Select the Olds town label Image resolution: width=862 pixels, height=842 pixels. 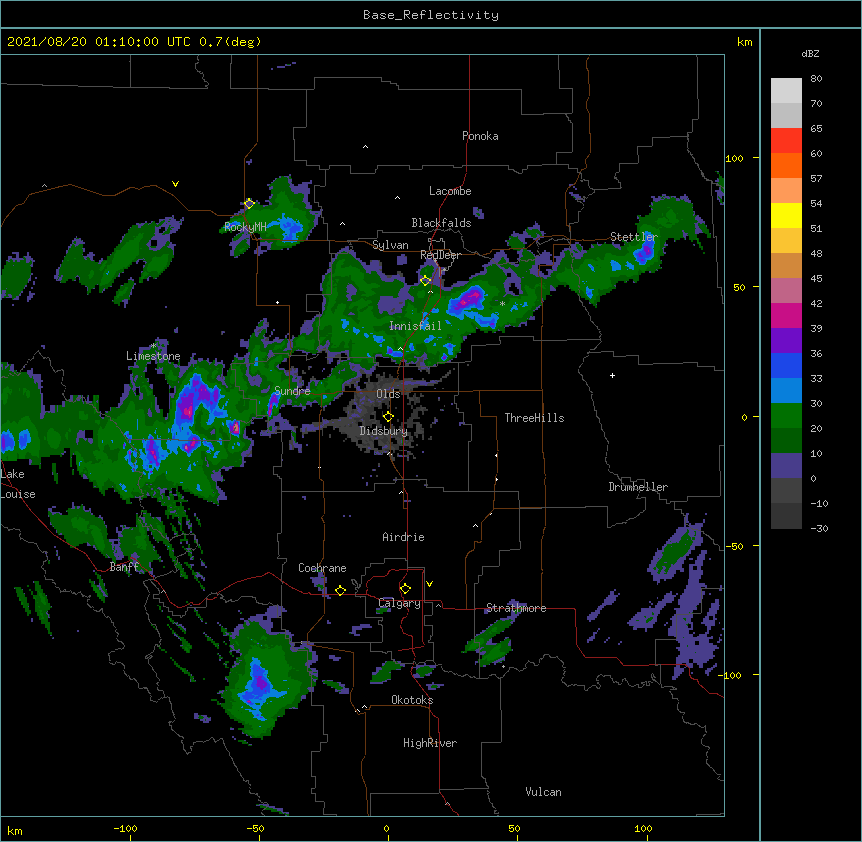[388, 394]
